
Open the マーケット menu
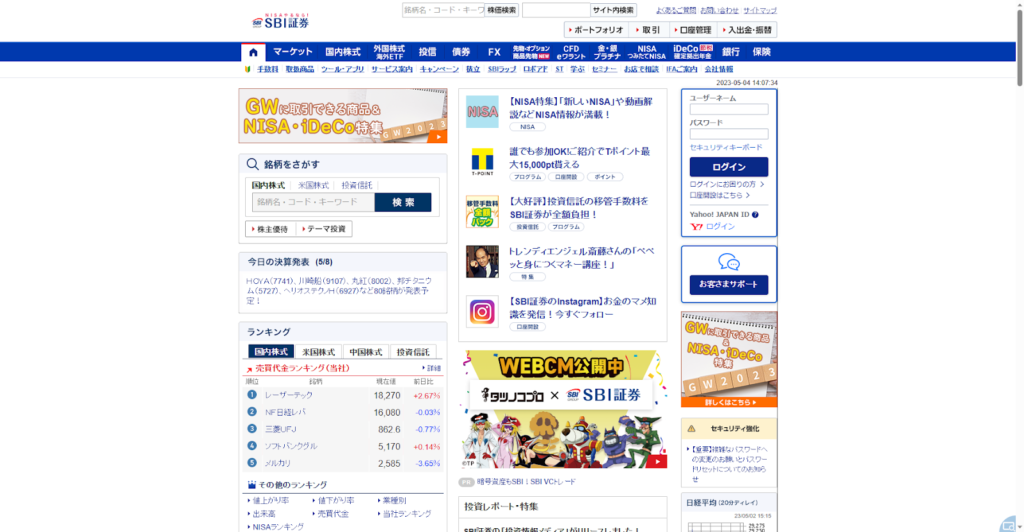pyautogui.click(x=293, y=52)
